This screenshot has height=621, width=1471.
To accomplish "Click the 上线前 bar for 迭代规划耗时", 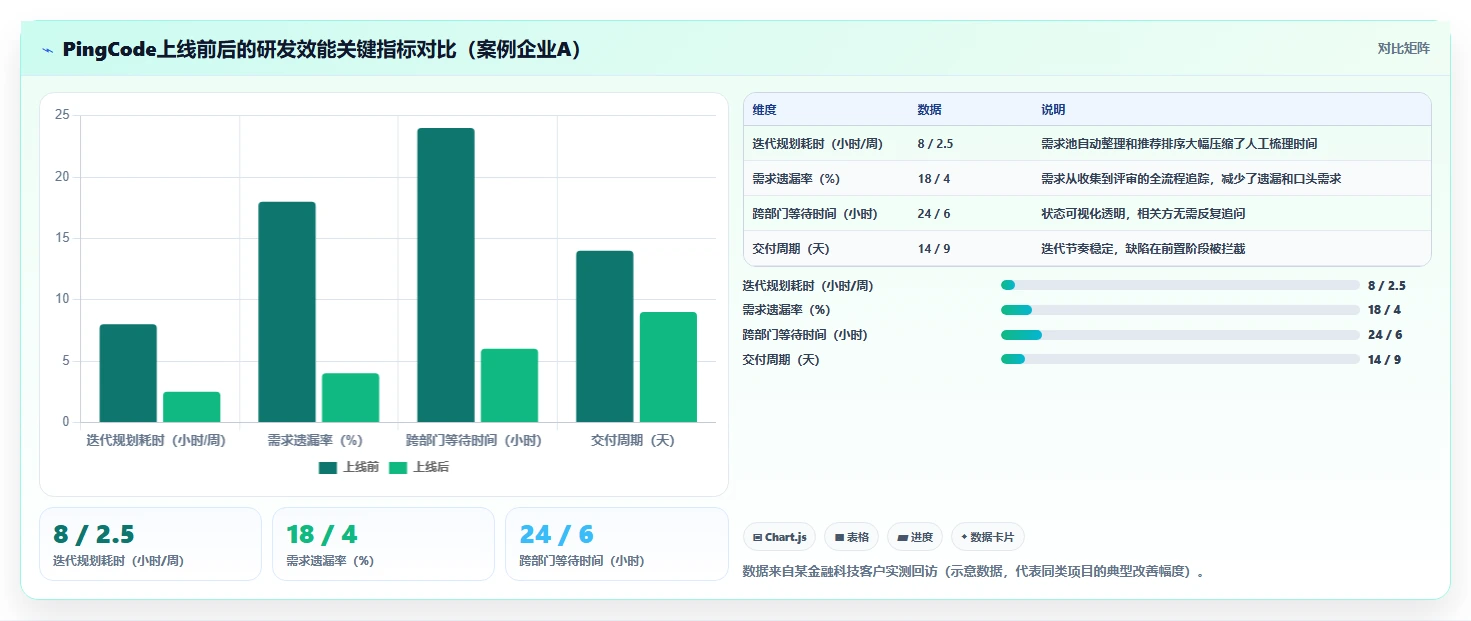I will [x=128, y=373].
